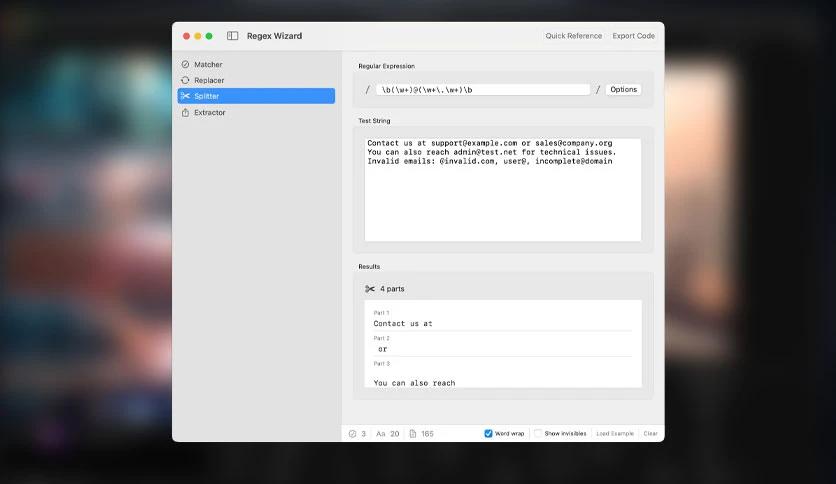Click the character count Aa icon
This screenshot has height=484, width=836.
point(381,434)
